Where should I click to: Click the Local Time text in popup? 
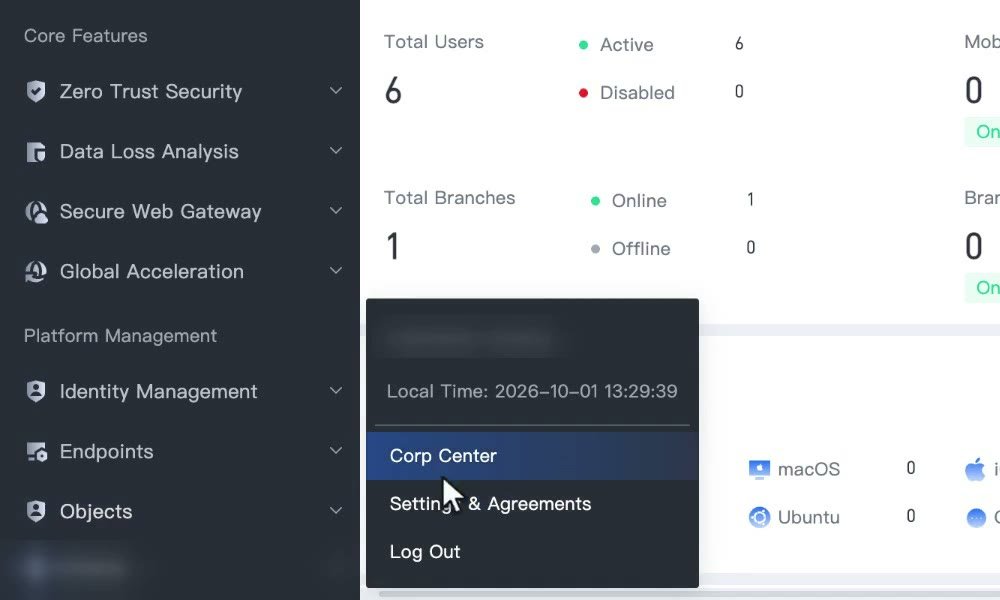(x=532, y=391)
